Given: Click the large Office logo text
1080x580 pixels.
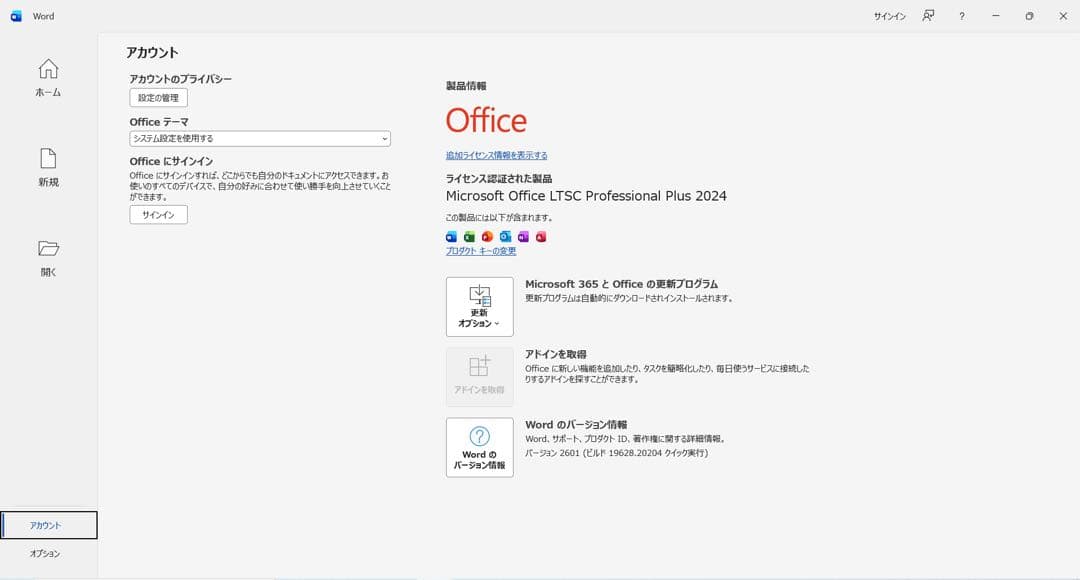Looking at the screenshot, I should tap(486, 121).
